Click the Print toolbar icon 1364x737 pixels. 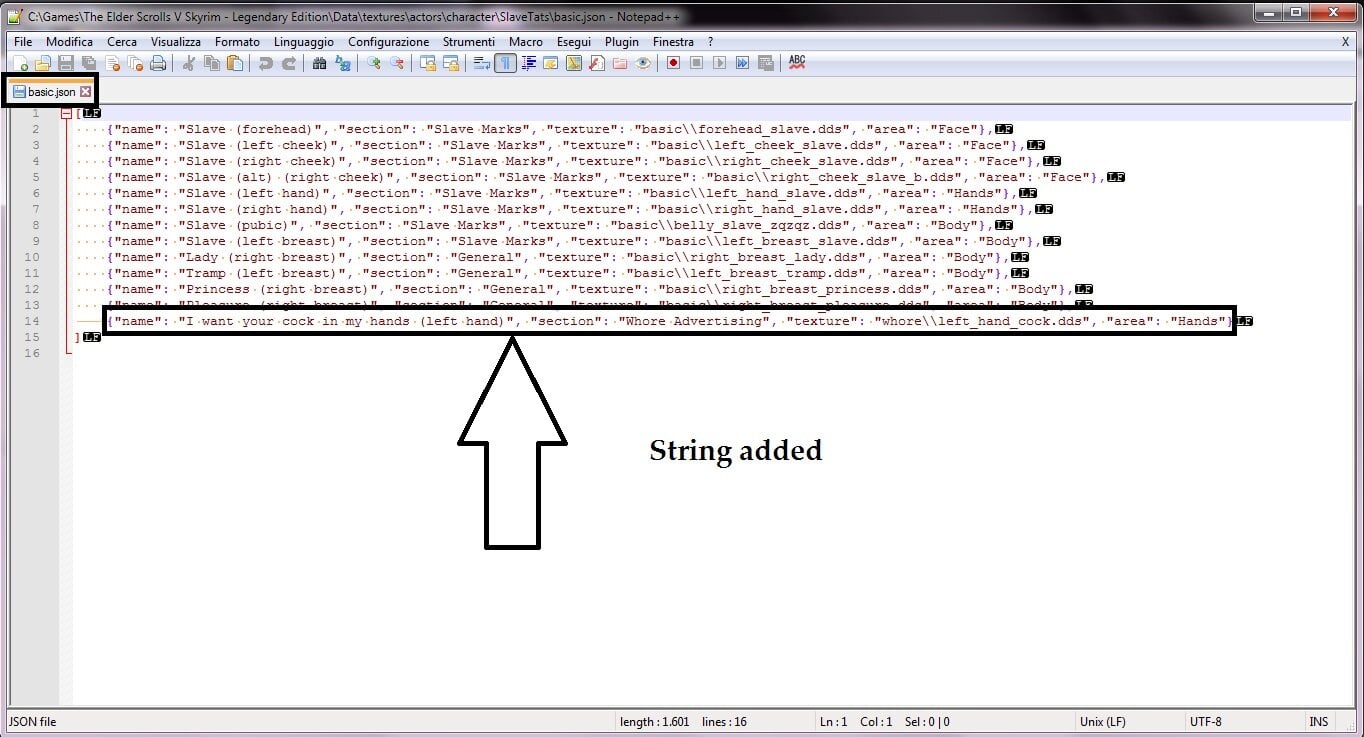click(158, 63)
